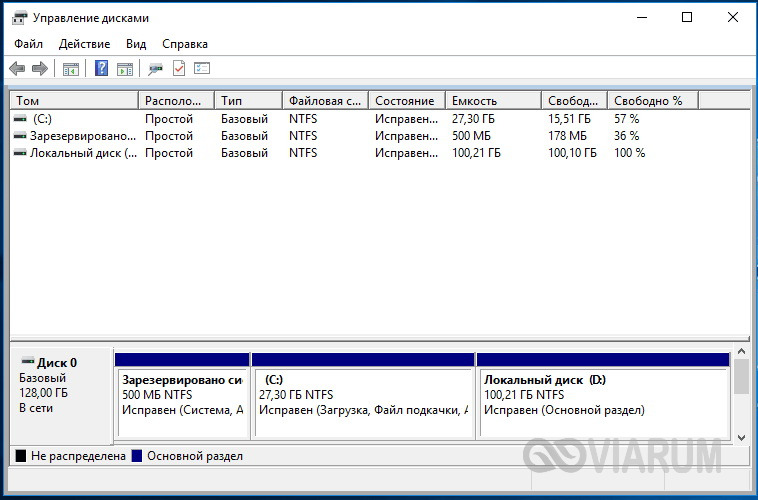The height and width of the screenshot is (500, 758).
Task: Click the blue Основной раздел legend swatch
Action: (137, 456)
